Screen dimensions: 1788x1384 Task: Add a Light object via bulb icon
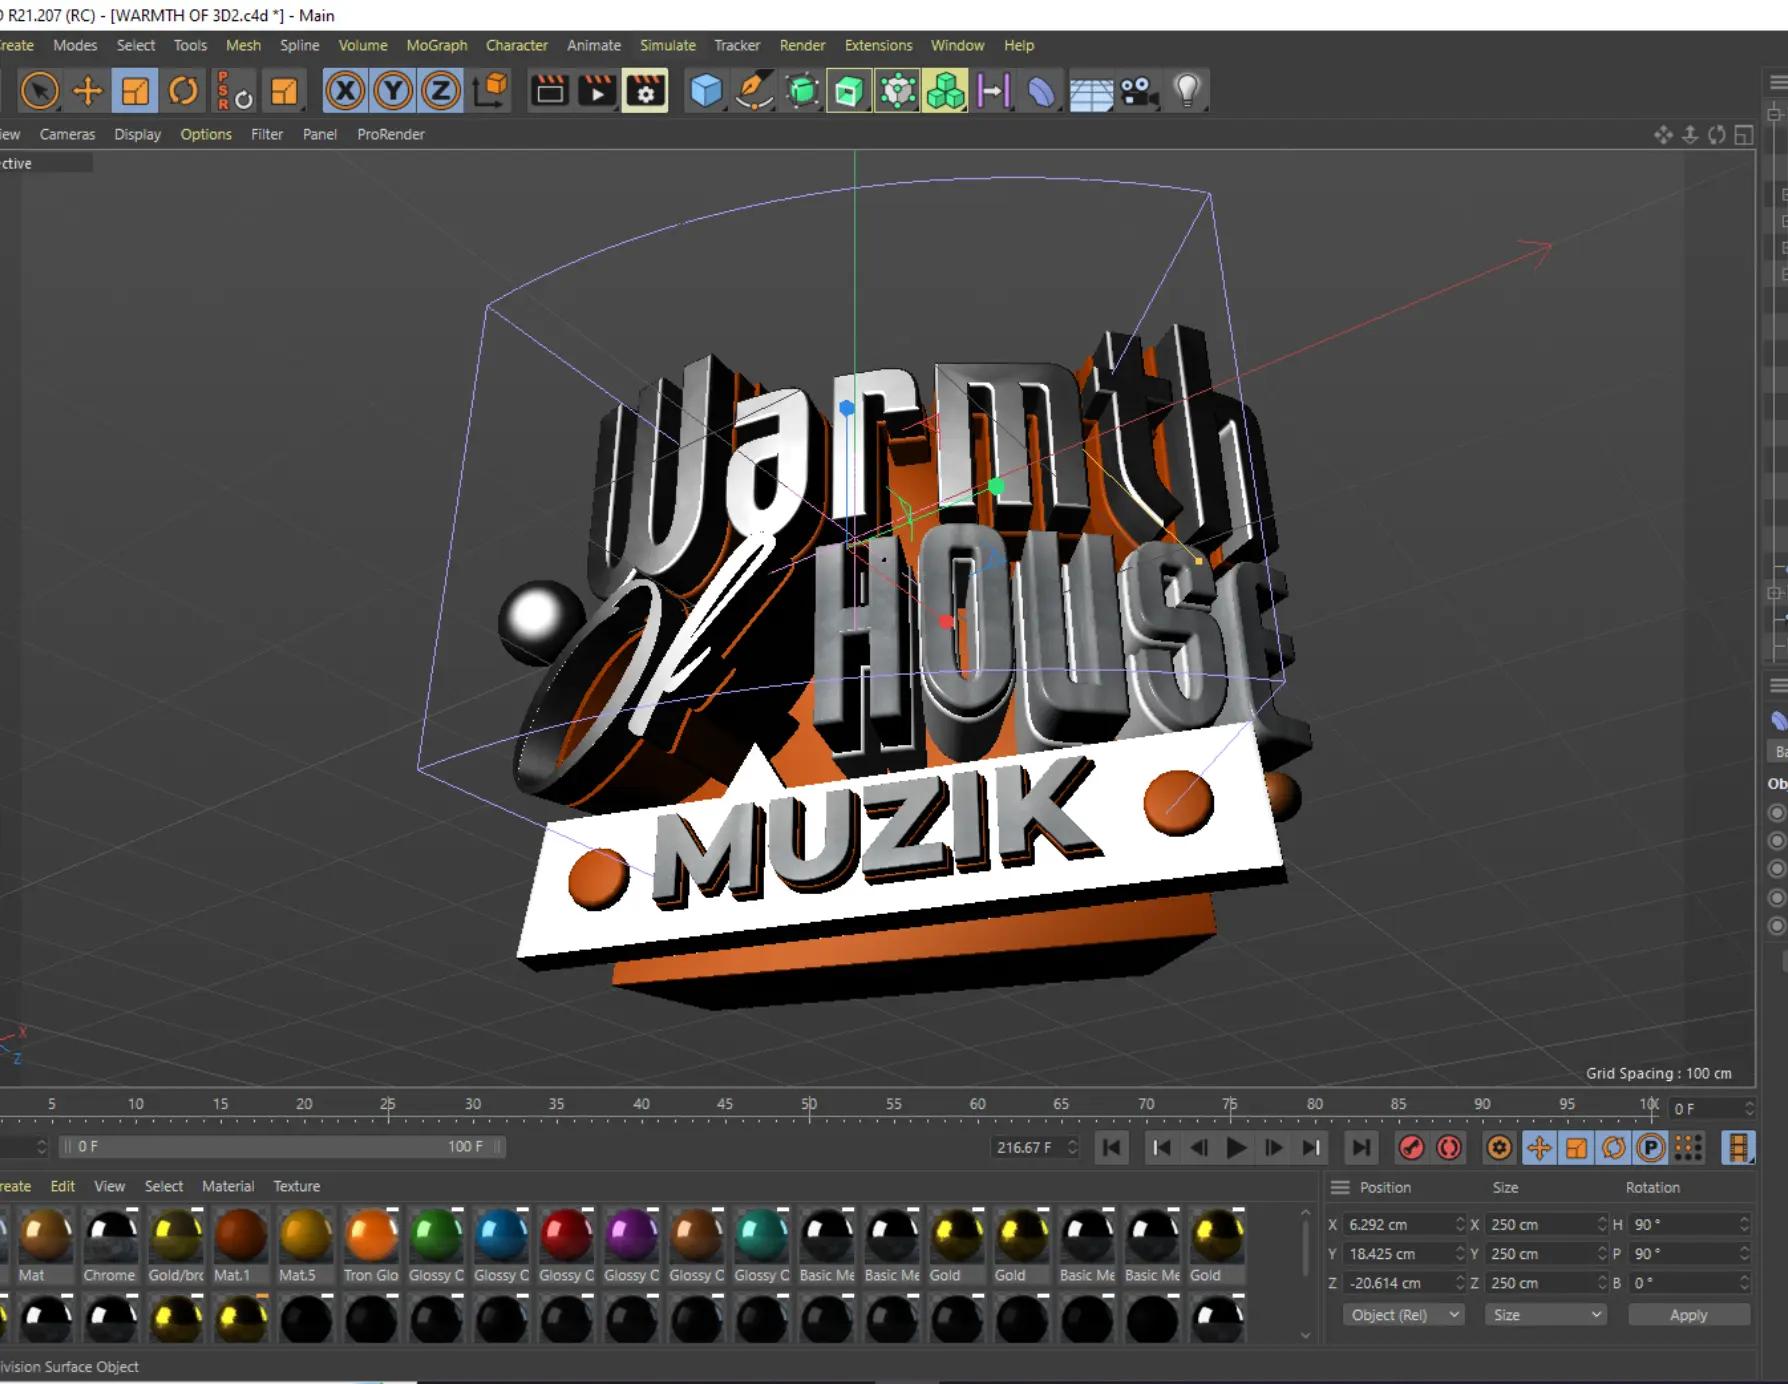pyautogui.click(x=1187, y=91)
